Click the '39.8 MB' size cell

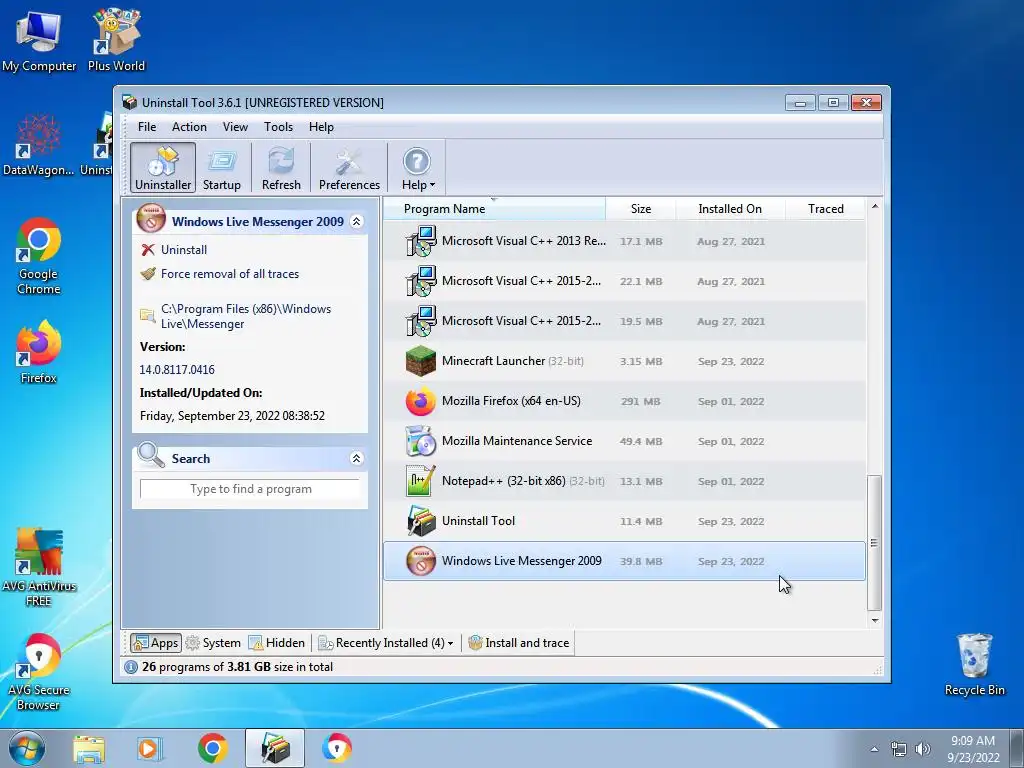point(641,562)
